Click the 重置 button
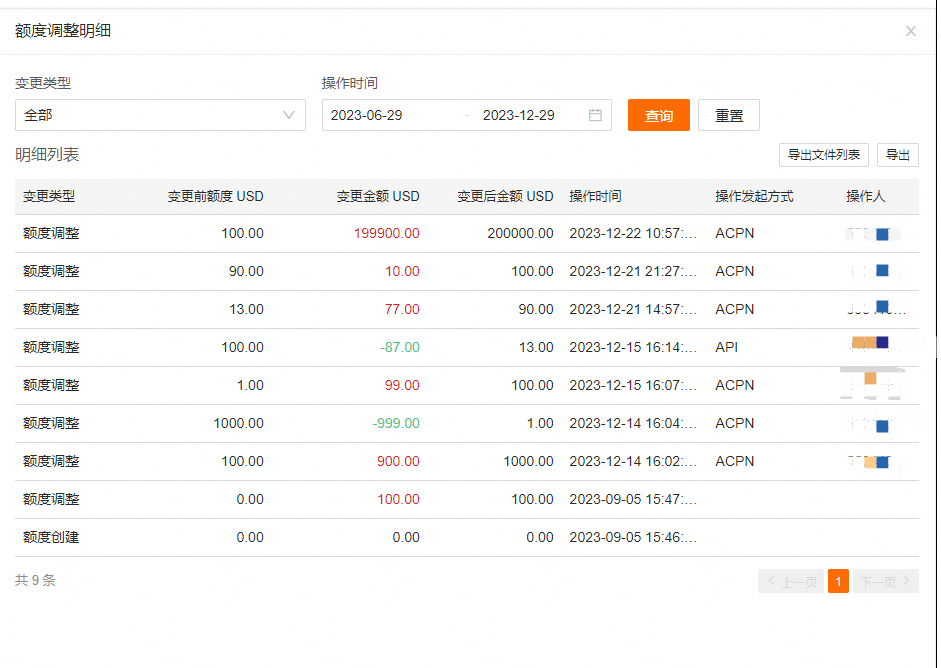The width and height of the screenshot is (941, 668). click(729, 115)
